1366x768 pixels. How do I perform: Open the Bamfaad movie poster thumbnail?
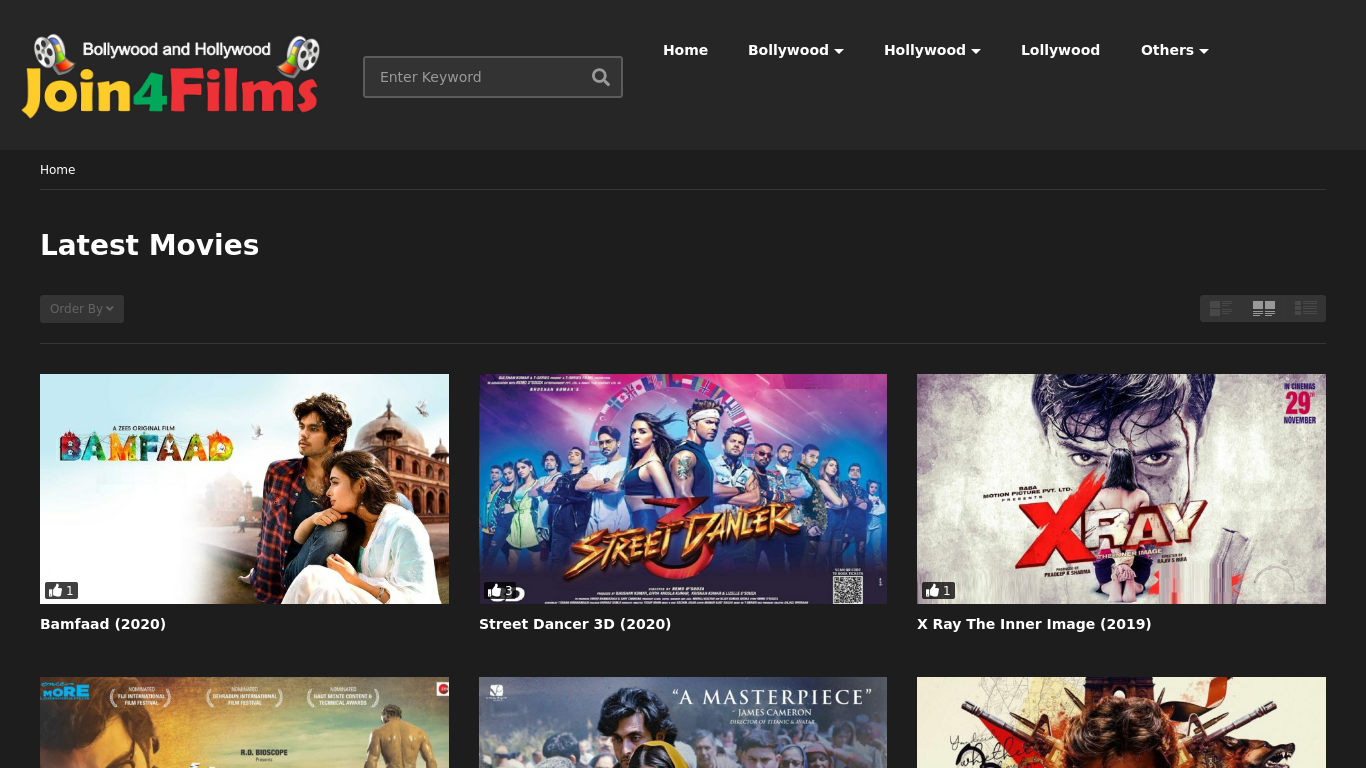click(244, 489)
